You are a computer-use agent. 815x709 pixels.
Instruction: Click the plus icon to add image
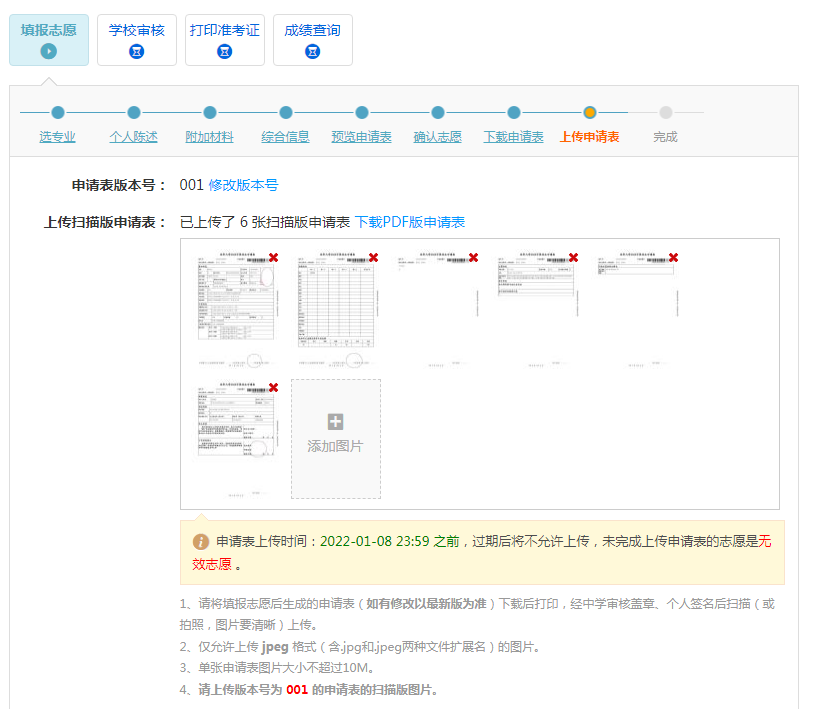pos(336,422)
